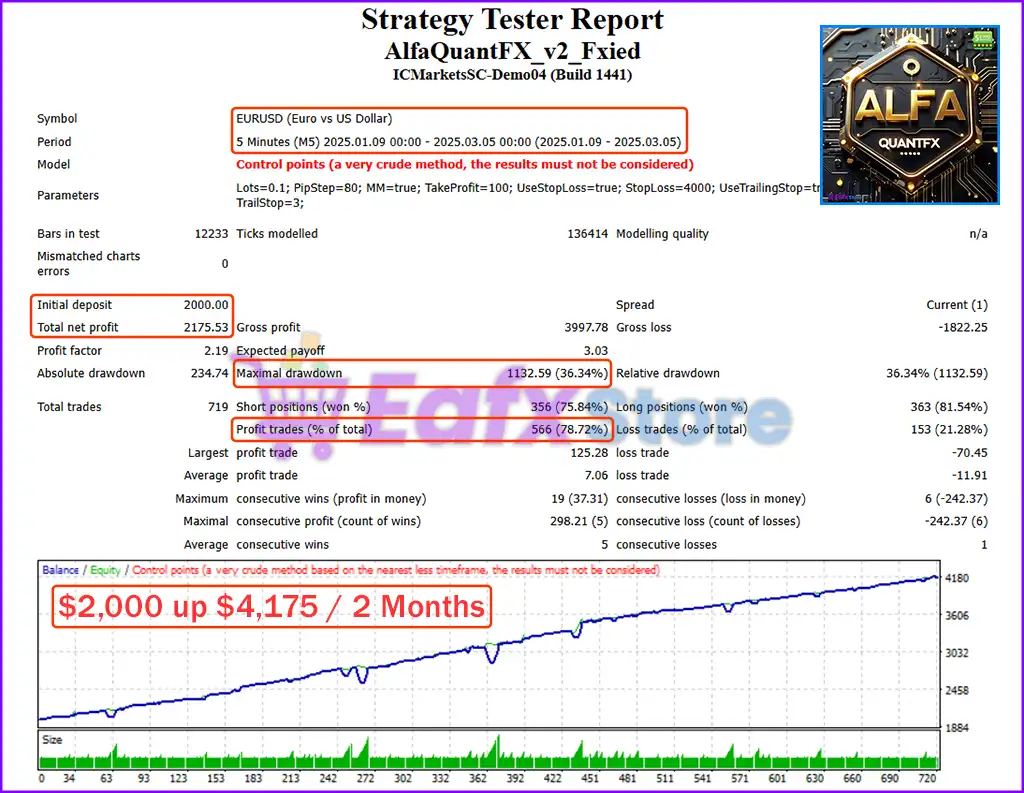The image size is (1024, 793).
Task: Click Loss trades value '153 (21.28%)'
Action: pos(950,430)
